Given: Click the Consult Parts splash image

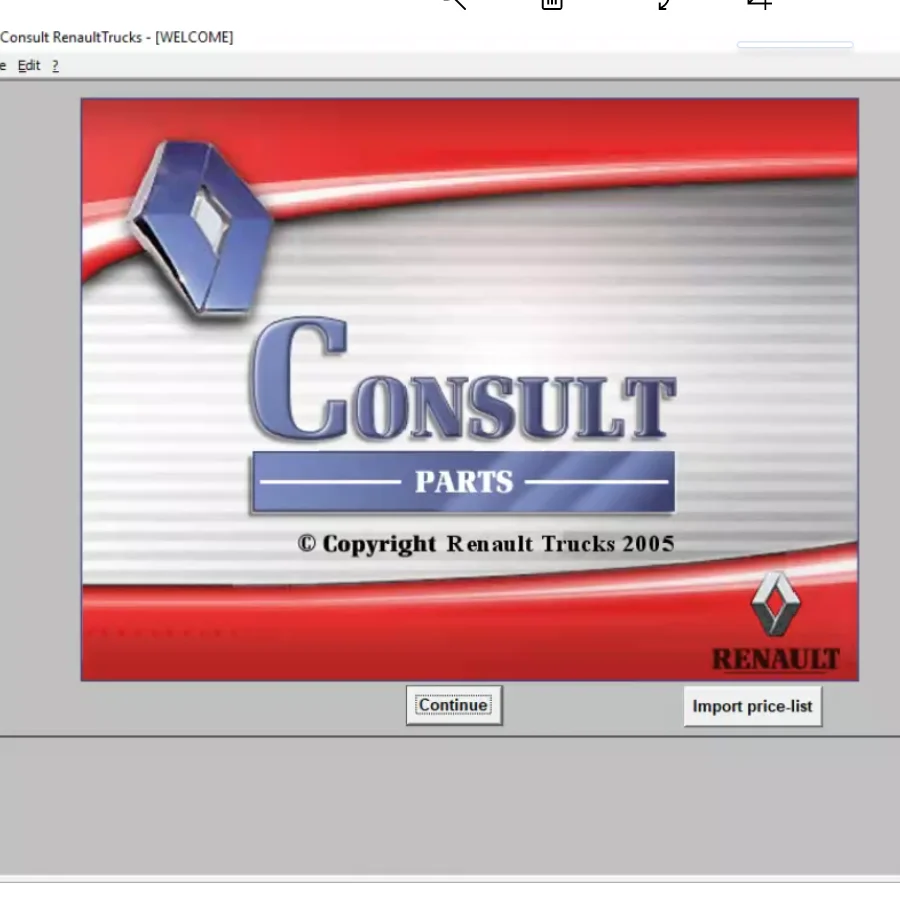Looking at the screenshot, I should coord(470,390).
